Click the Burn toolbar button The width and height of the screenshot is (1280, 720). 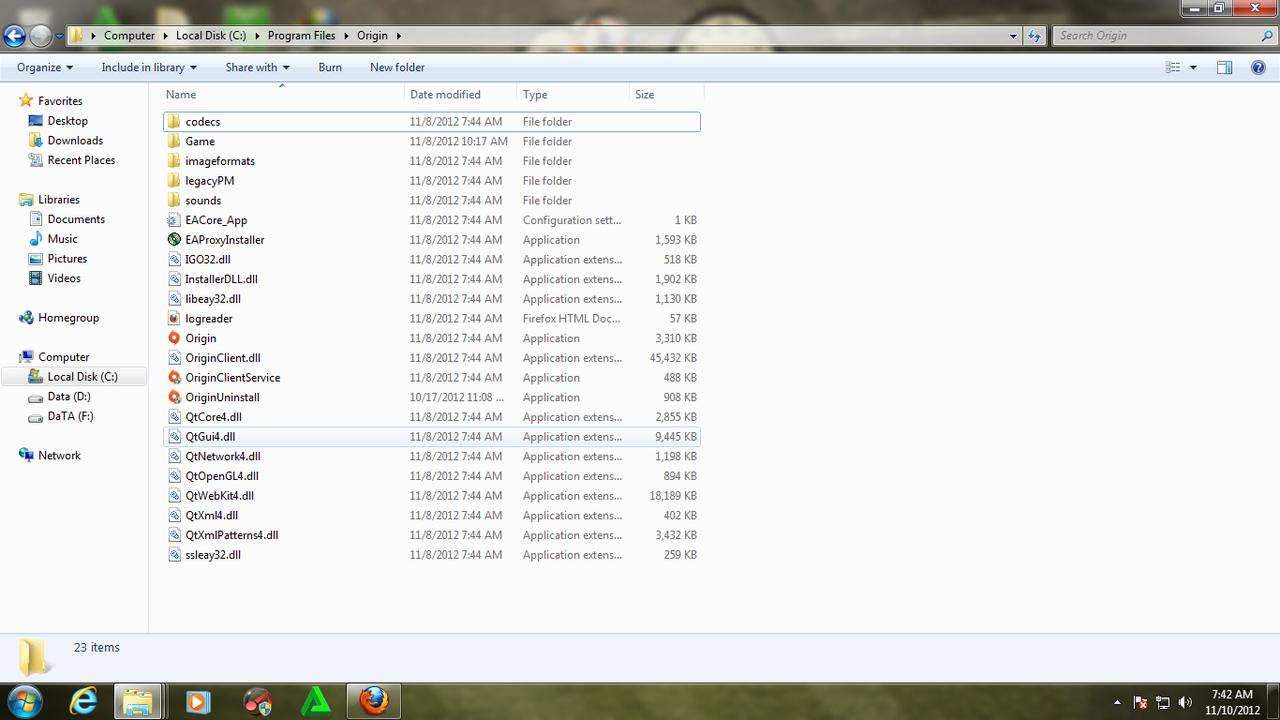point(330,67)
